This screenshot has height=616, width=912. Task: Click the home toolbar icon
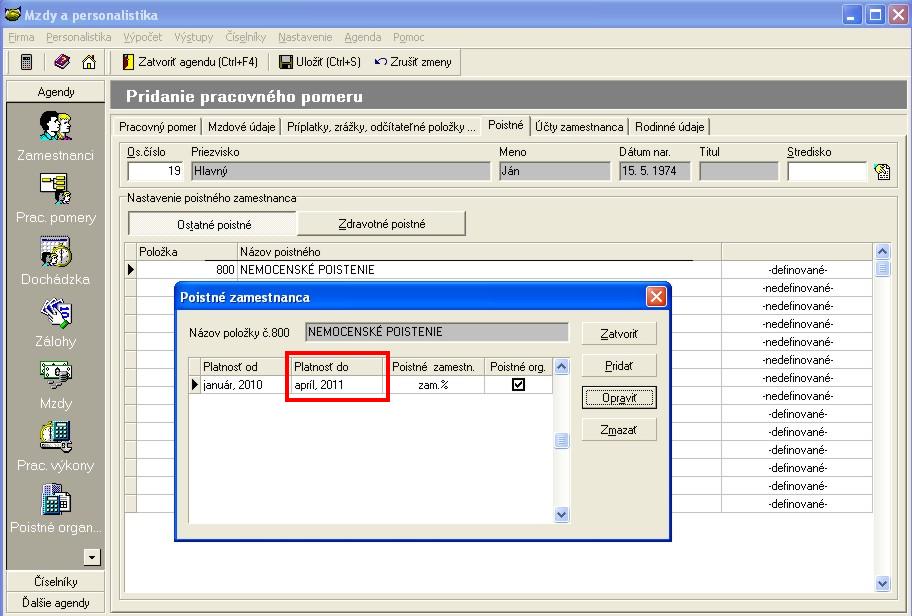tap(89, 62)
